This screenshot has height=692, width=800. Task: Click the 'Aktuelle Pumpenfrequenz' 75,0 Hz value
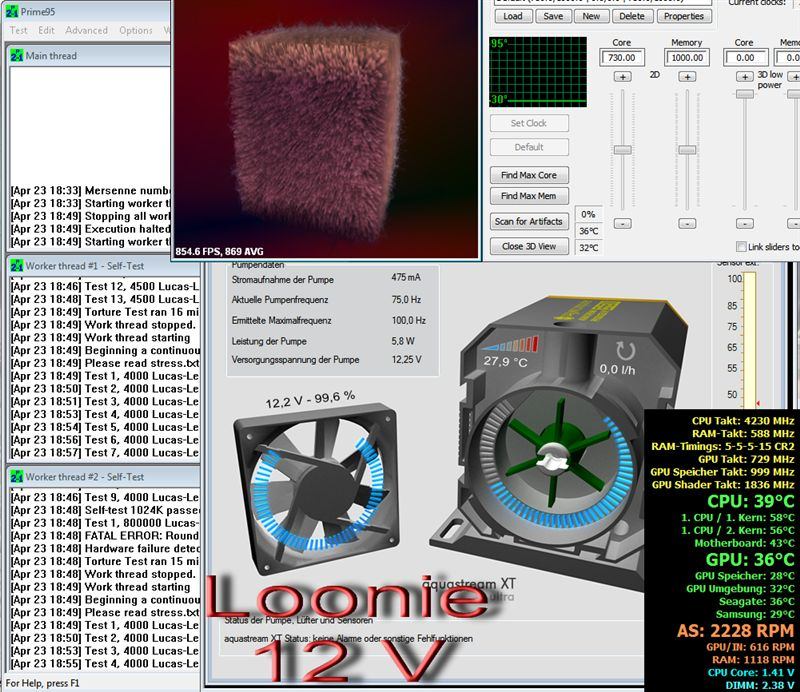407,300
